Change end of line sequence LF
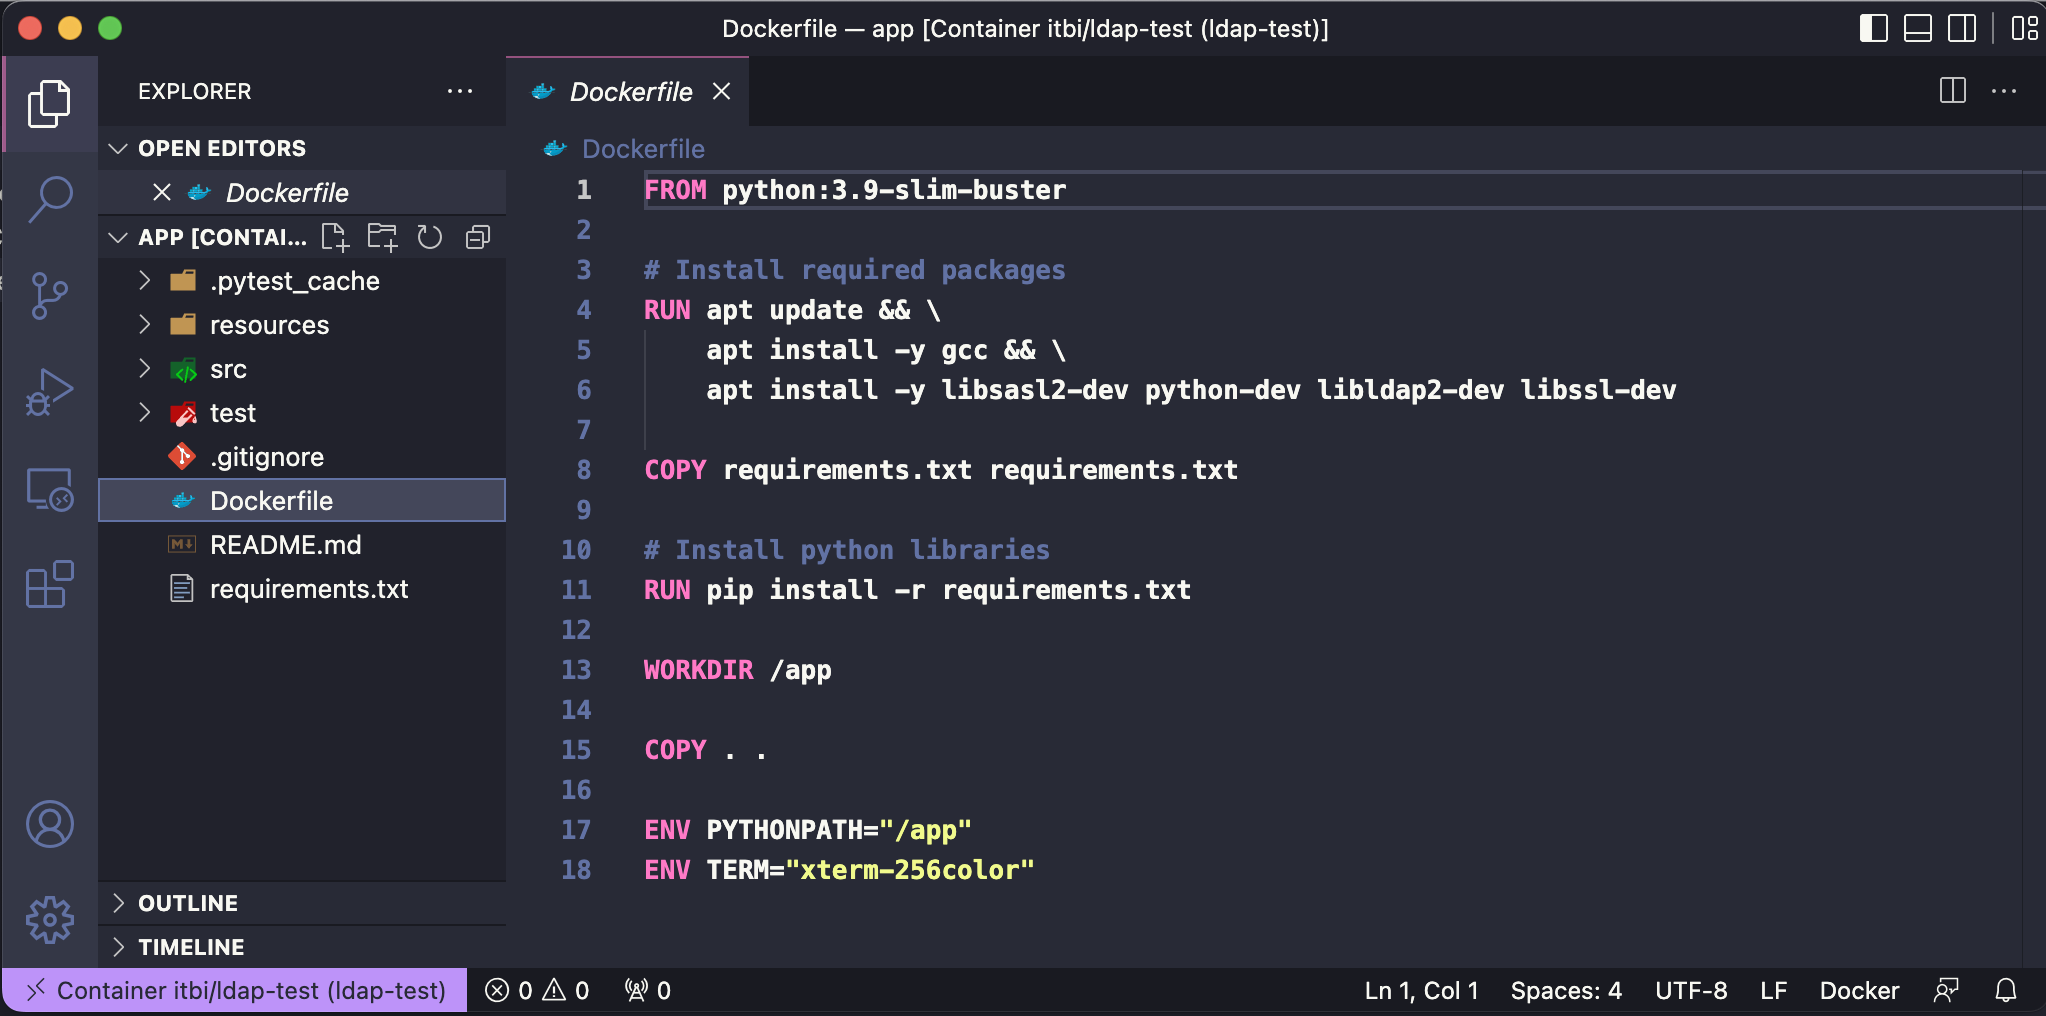This screenshot has height=1016, width=2046. point(1773,990)
